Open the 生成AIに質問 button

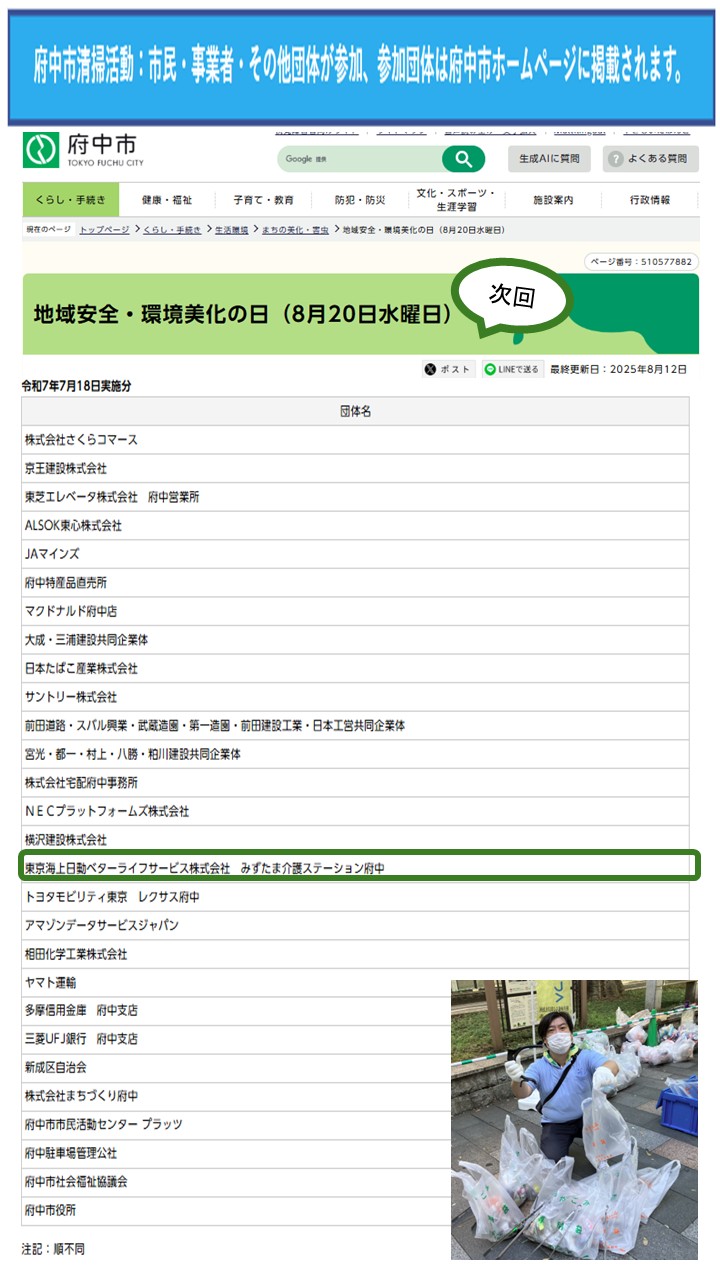click(x=549, y=159)
